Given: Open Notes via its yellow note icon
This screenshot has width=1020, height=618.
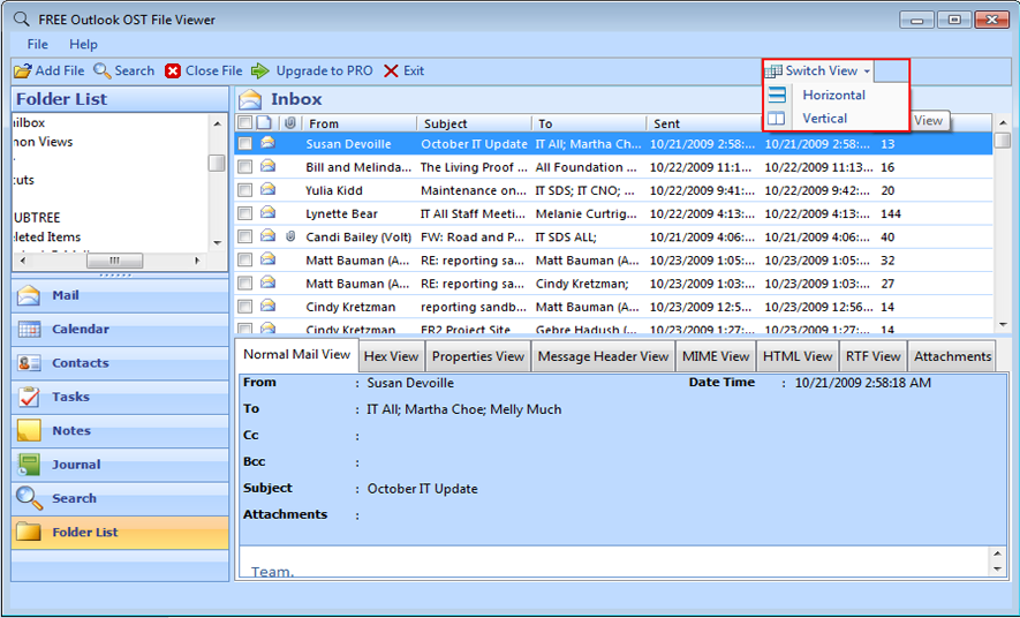Looking at the screenshot, I should (29, 431).
